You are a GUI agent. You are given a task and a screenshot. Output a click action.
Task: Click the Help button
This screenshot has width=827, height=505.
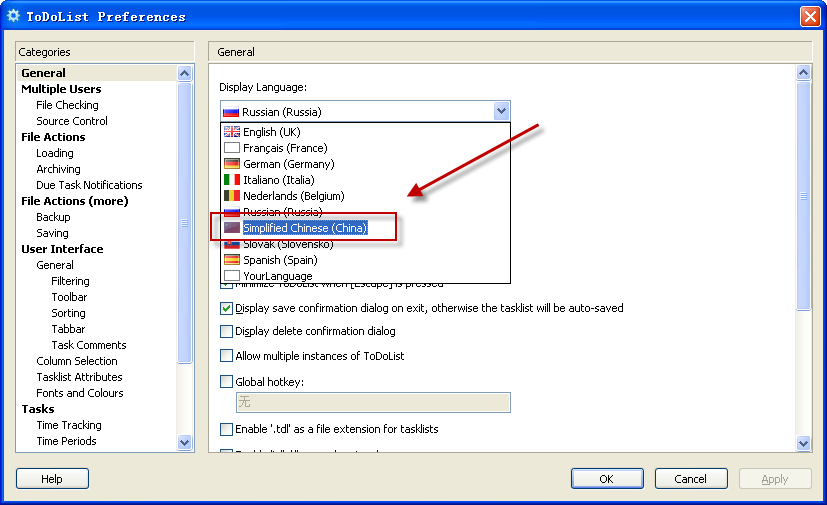[52, 479]
